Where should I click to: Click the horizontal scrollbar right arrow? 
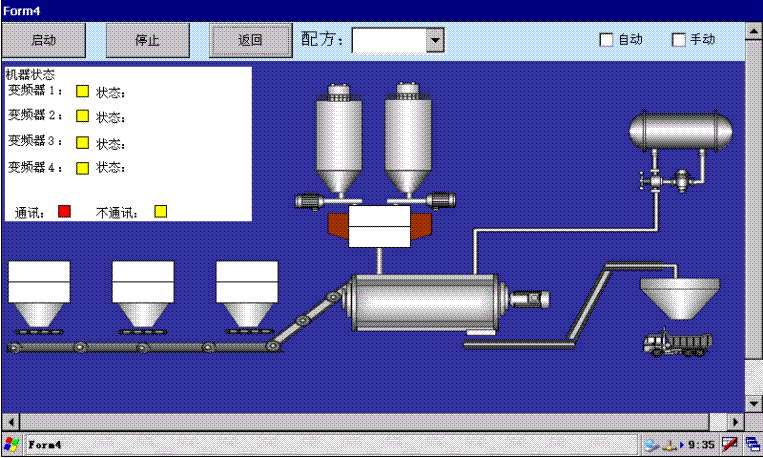click(735, 421)
